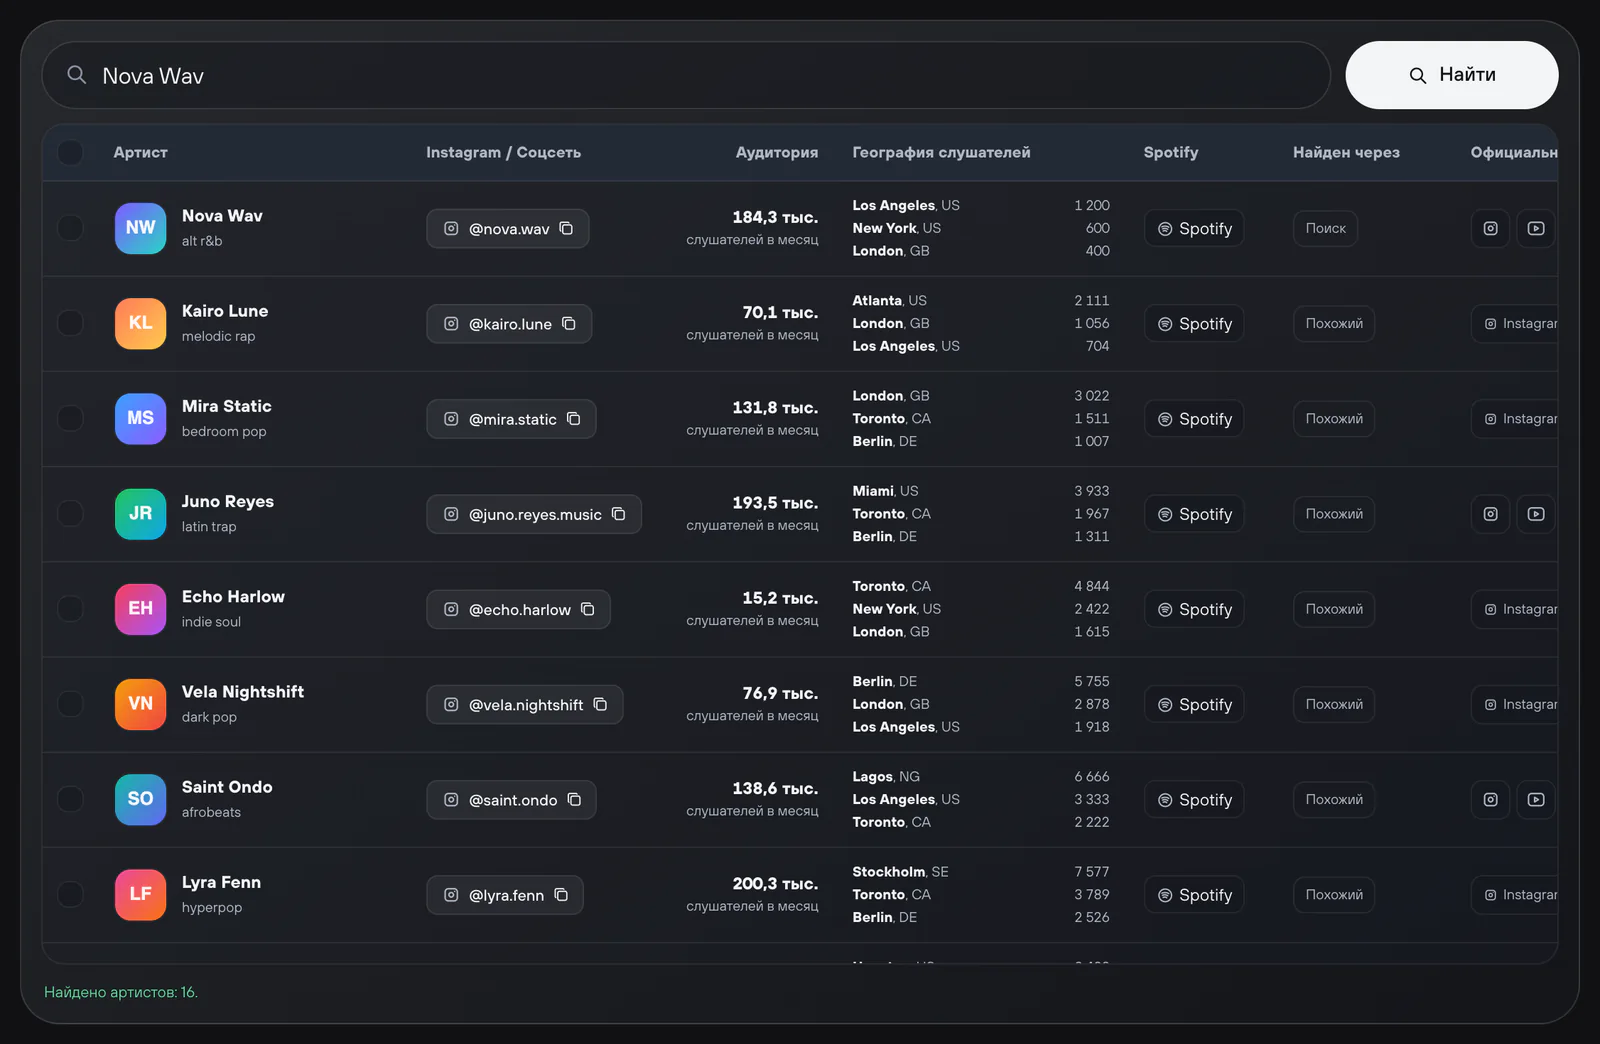This screenshot has height=1044, width=1600.
Task: Open Saint Ondo's official Instagram icon
Action: (x=1490, y=800)
